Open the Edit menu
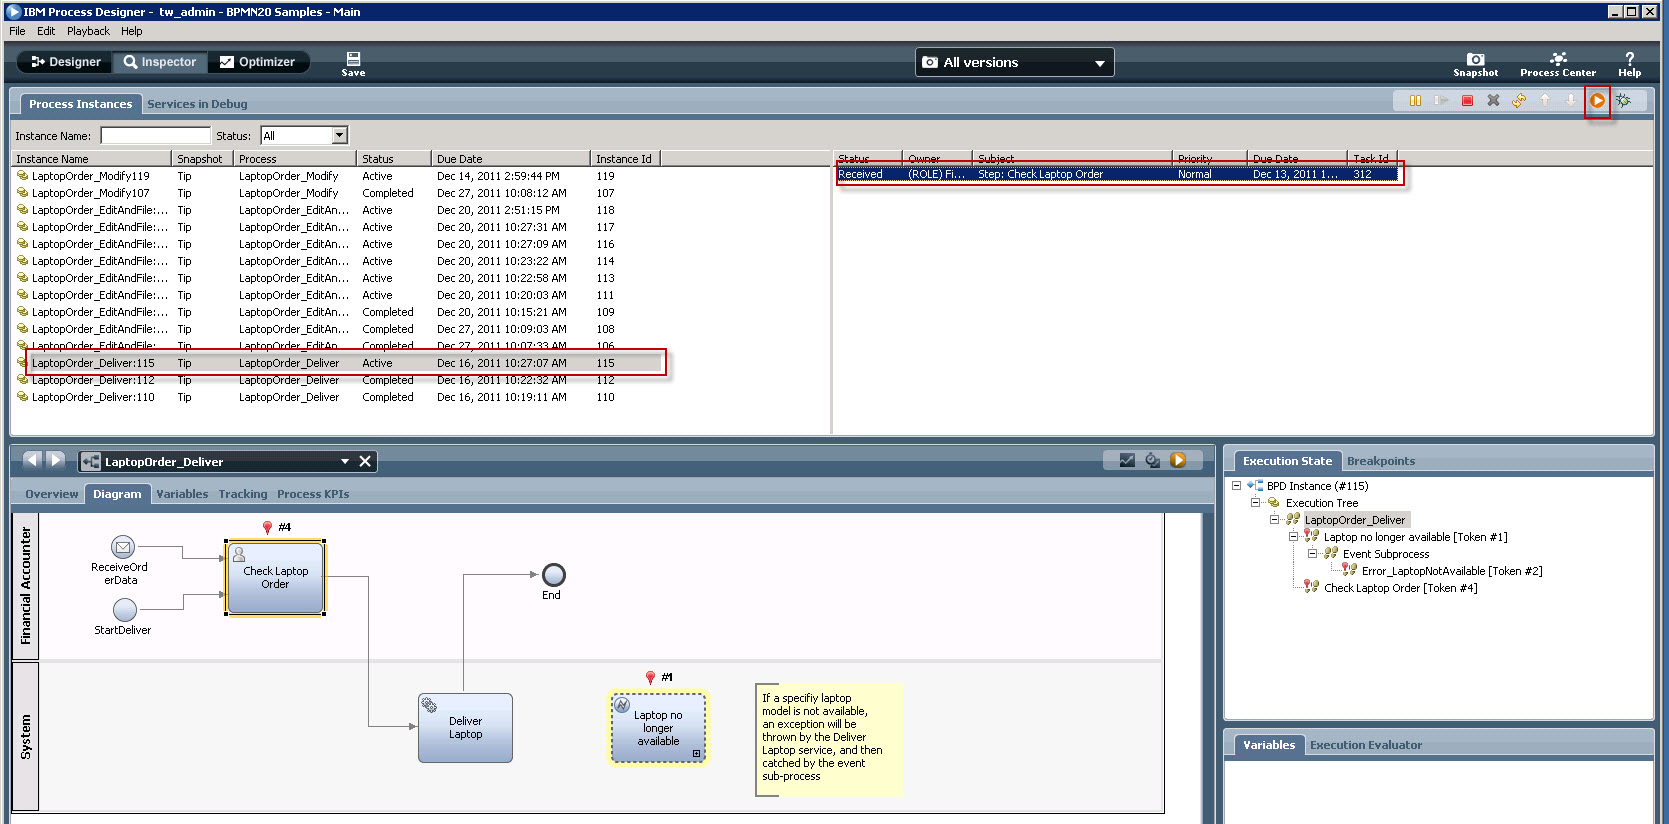 click(x=46, y=31)
